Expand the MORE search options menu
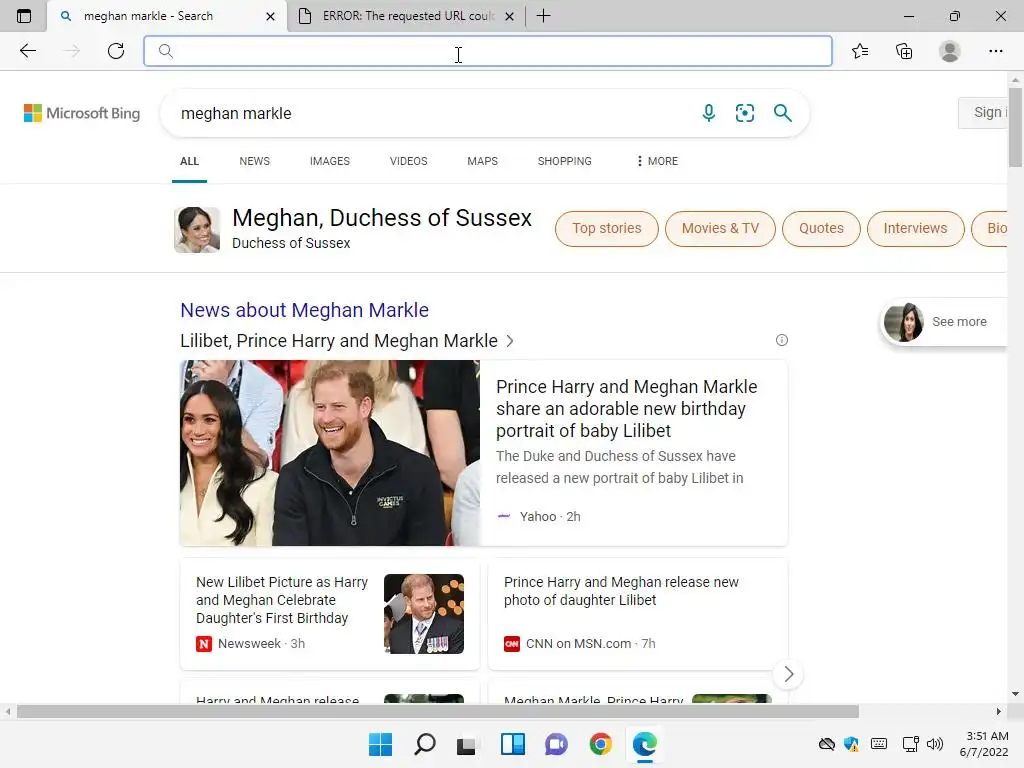Image resolution: width=1024 pixels, height=768 pixels. pyautogui.click(x=658, y=161)
